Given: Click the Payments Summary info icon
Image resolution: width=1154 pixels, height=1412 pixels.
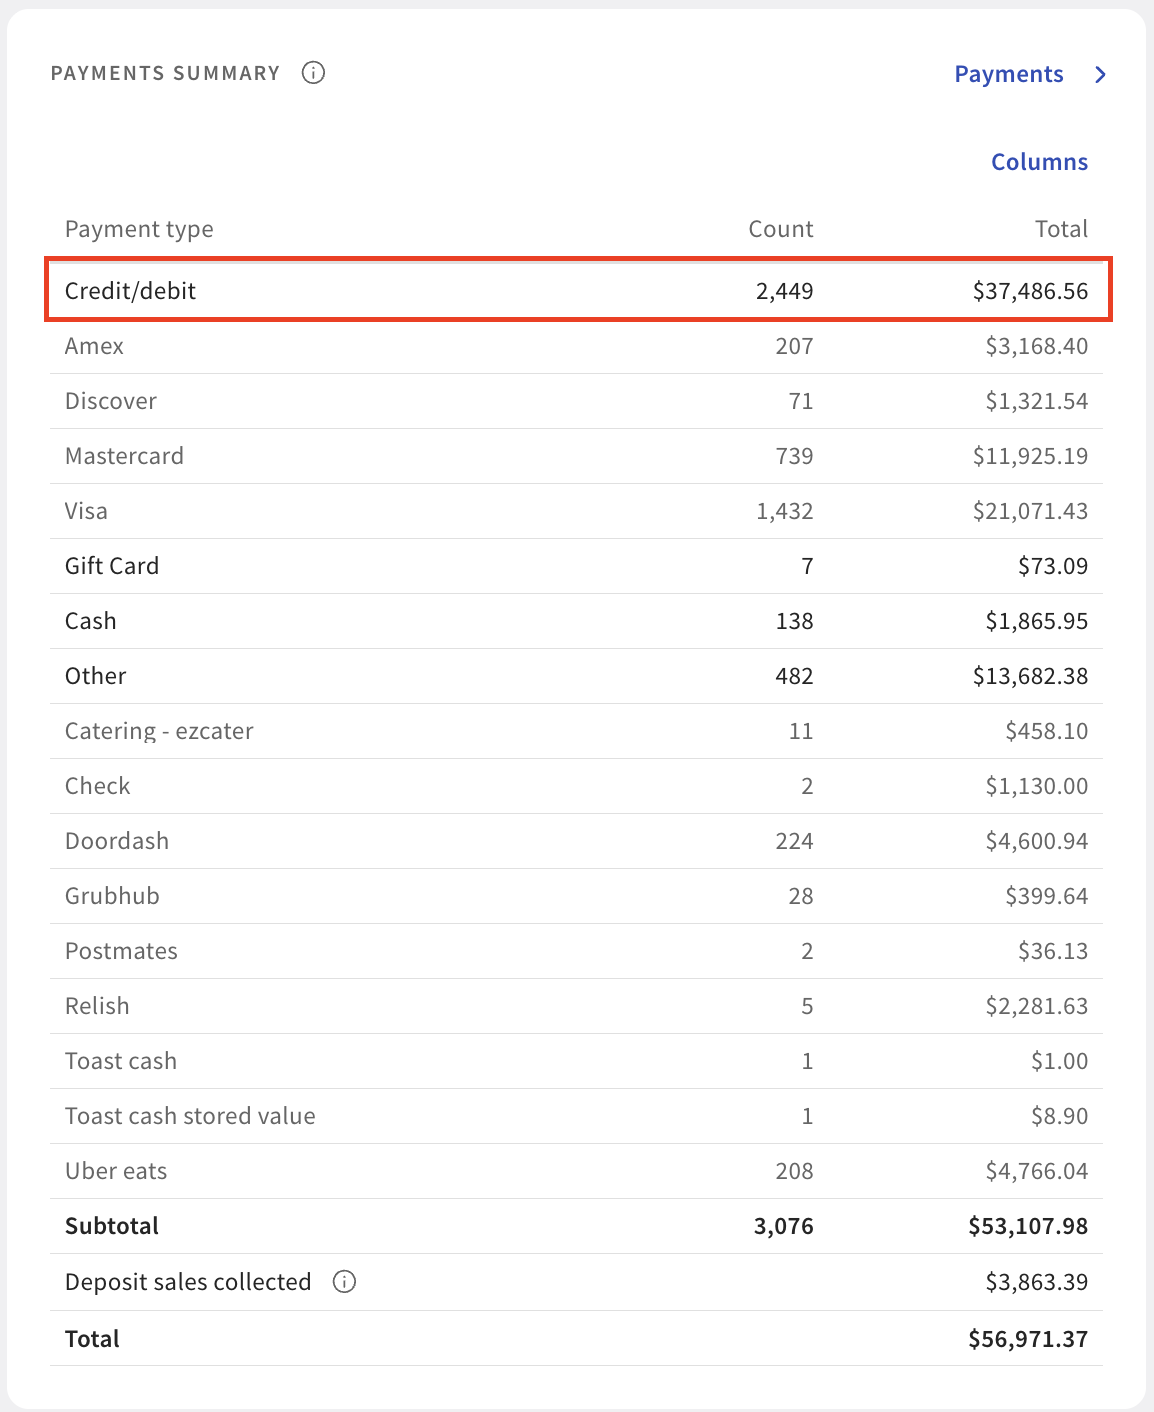Looking at the screenshot, I should pyautogui.click(x=313, y=73).
